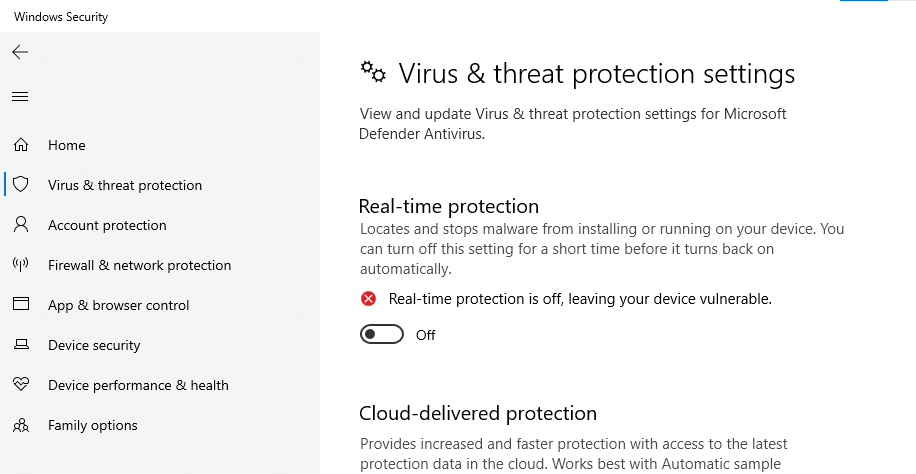Viewport: 916px width, 474px height.
Task: Click the red error status icon
Action: (369, 299)
